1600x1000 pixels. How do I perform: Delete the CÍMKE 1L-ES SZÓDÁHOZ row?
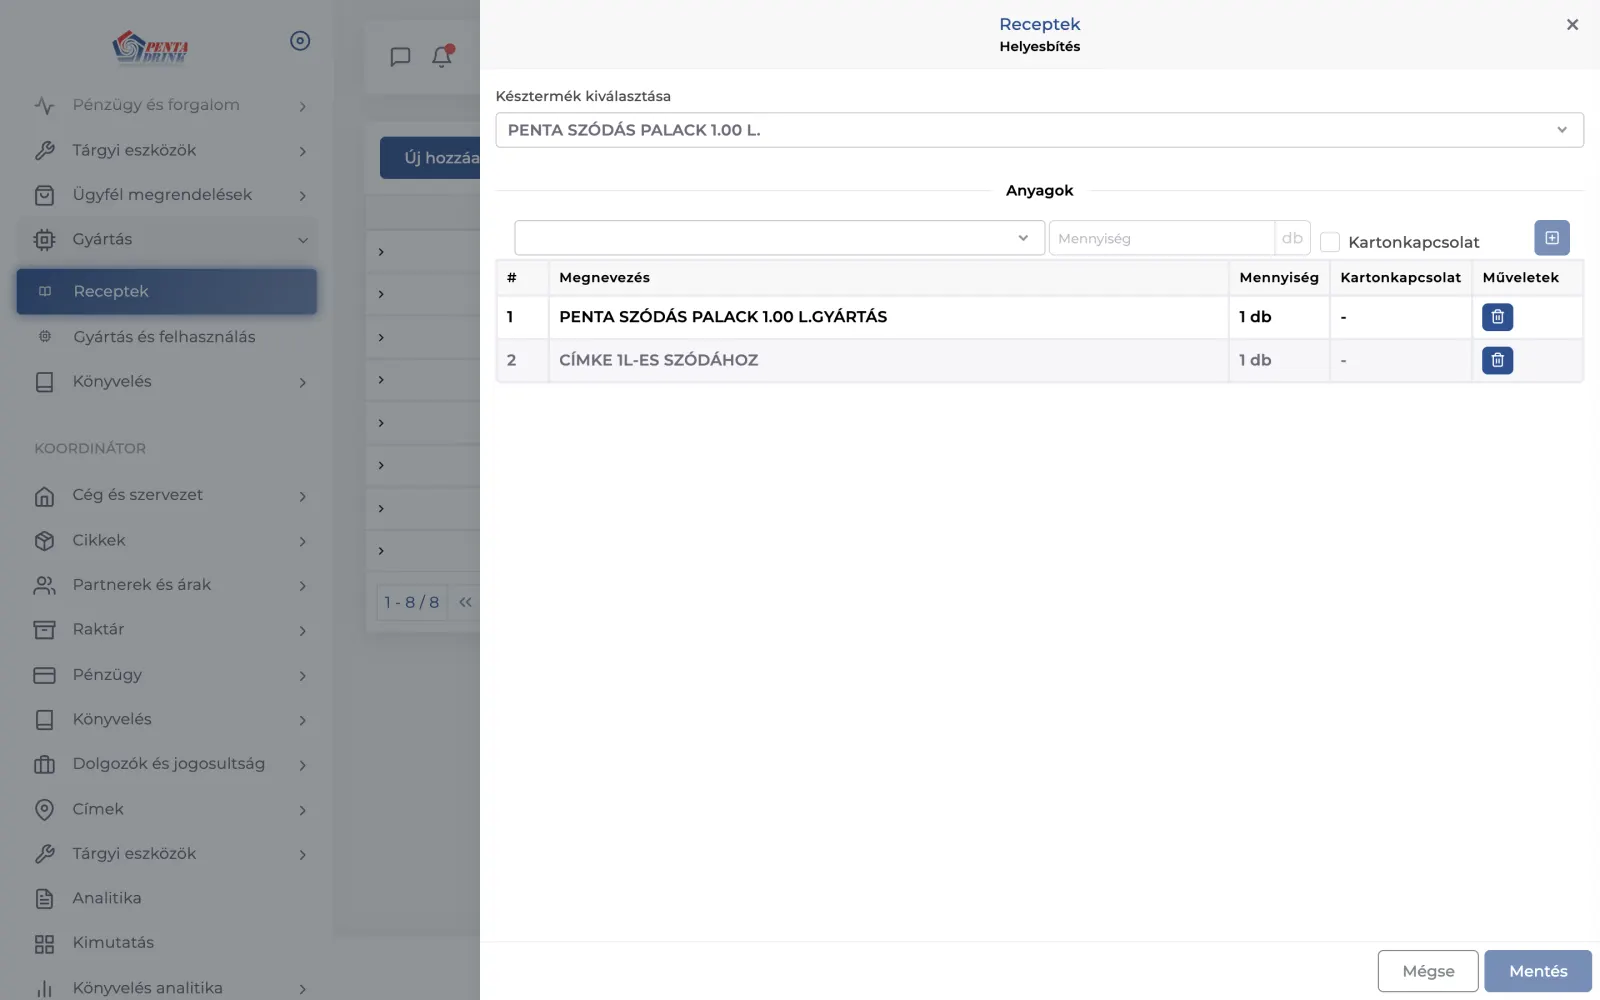point(1497,360)
